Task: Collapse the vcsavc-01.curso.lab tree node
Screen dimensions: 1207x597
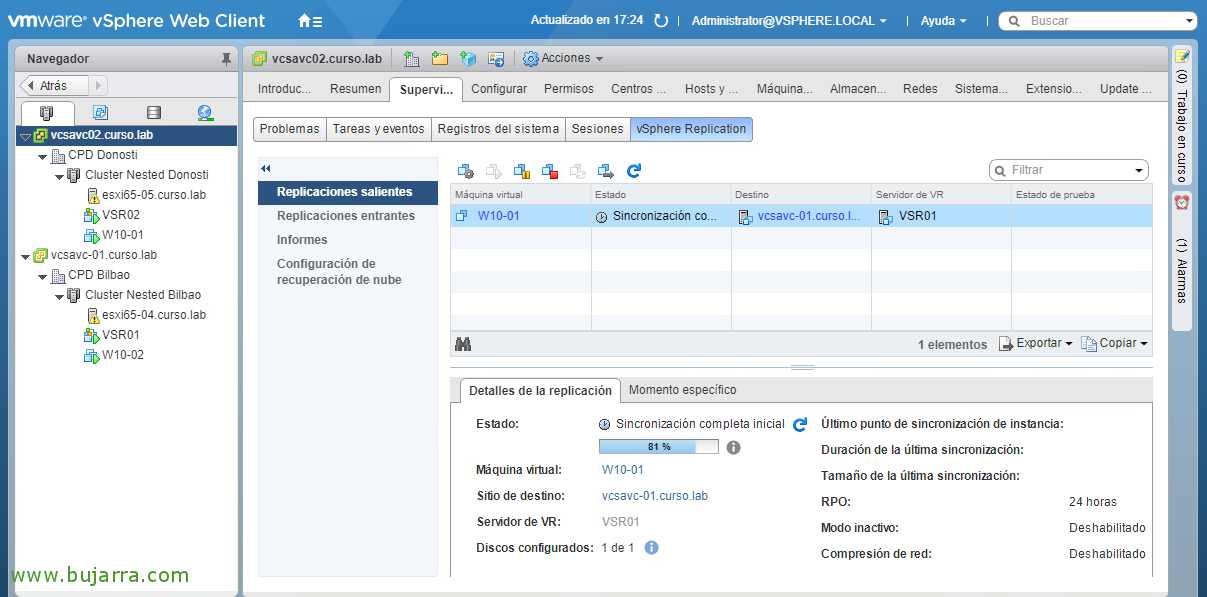Action: tap(26, 256)
